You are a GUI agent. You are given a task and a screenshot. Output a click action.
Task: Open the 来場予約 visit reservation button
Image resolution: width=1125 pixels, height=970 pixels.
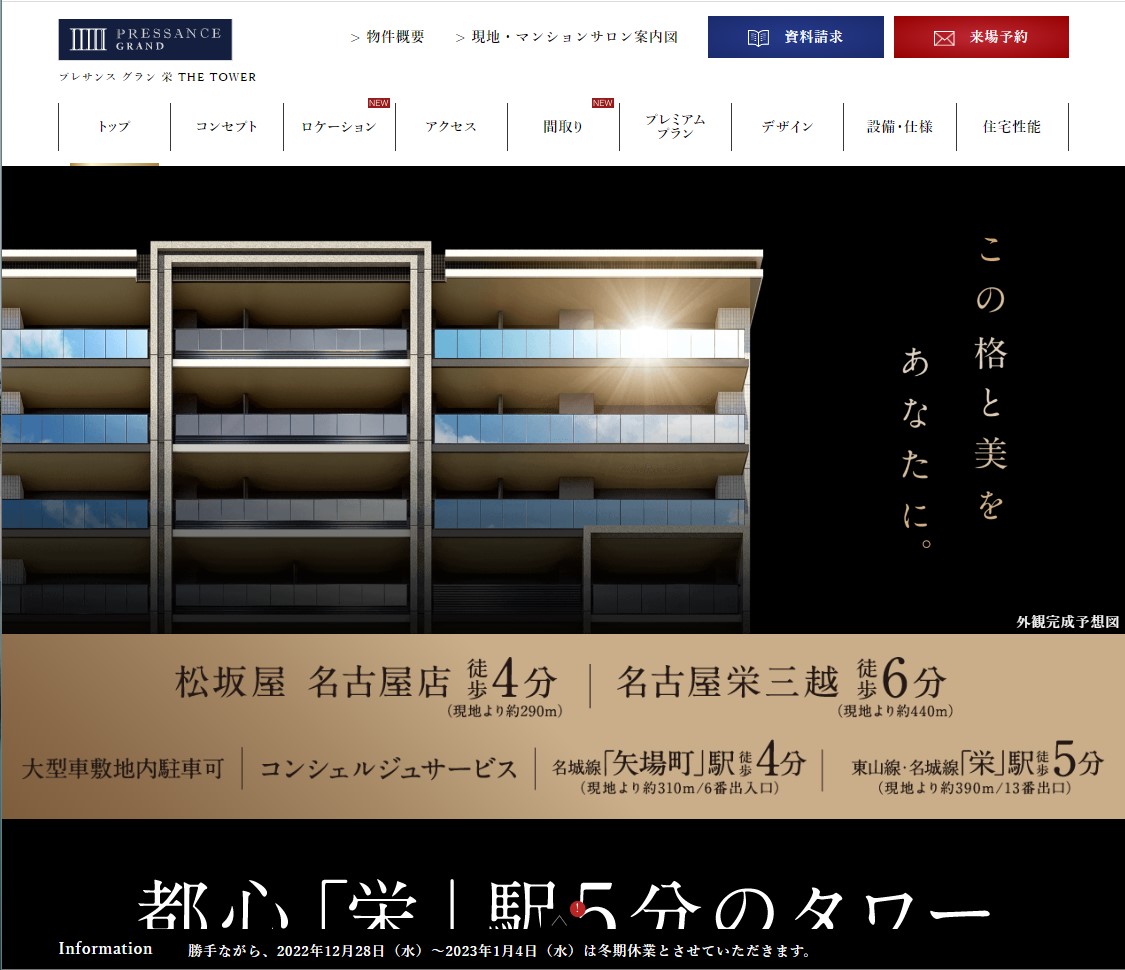click(x=981, y=37)
